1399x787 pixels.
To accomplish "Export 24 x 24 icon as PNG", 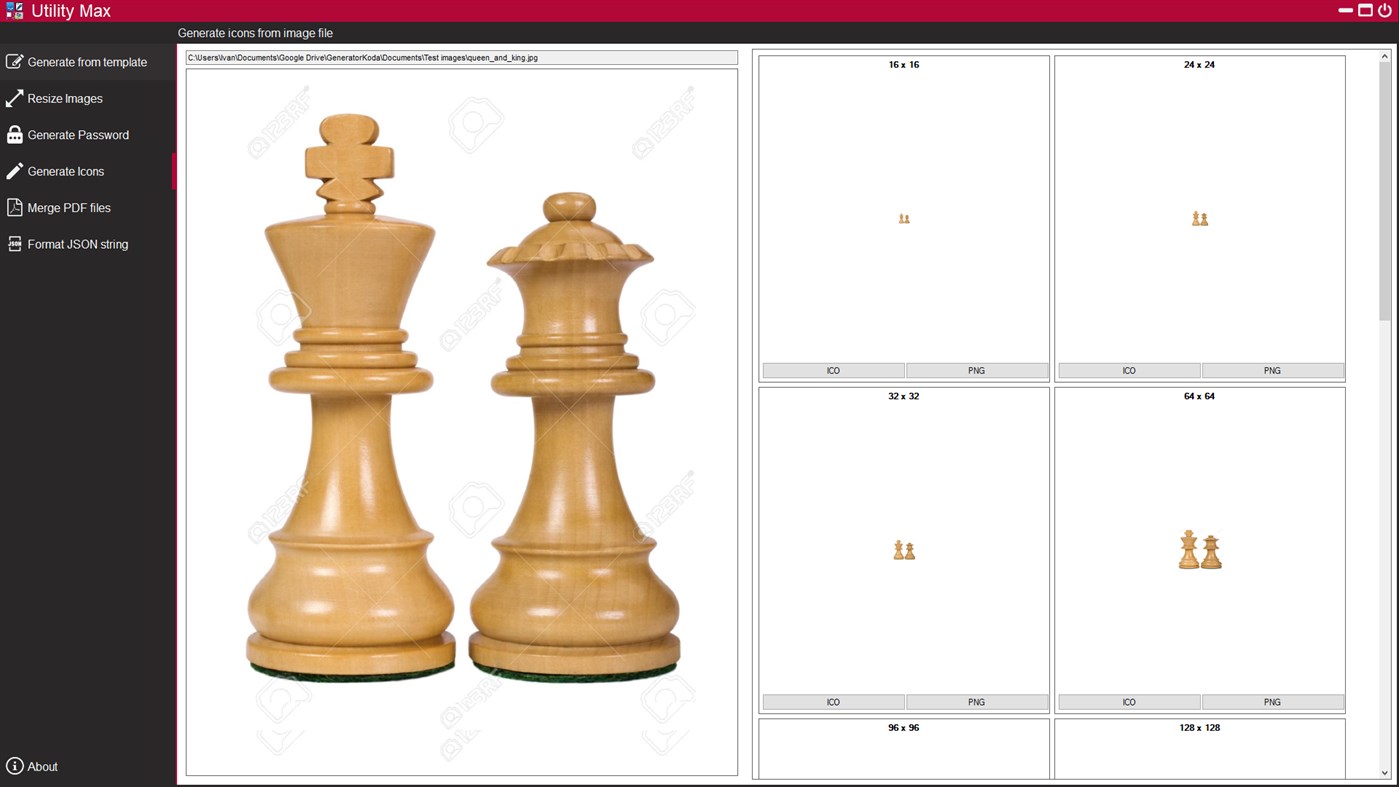I will [1272, 370].
